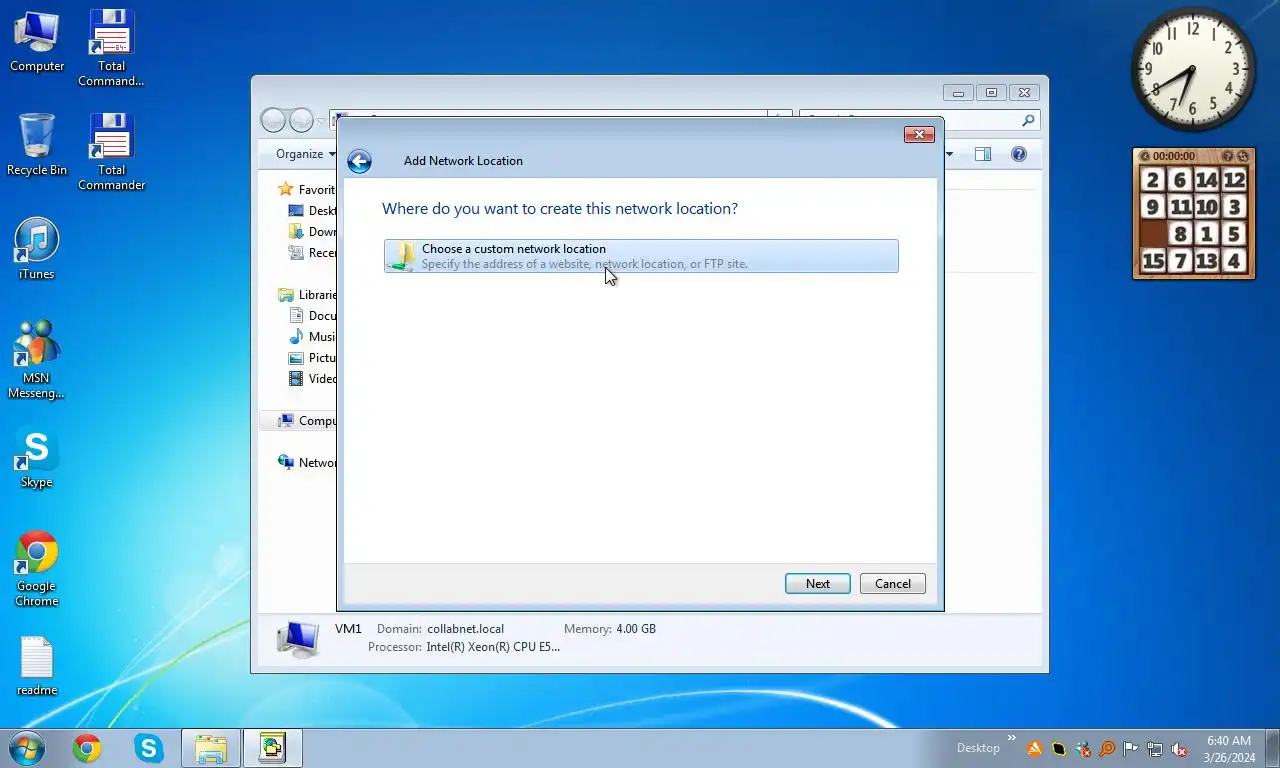Viewport: 1280px width, 768px height.
Task: Click the Google Chrome desktop icon
Action: click(x=37, y=568)
